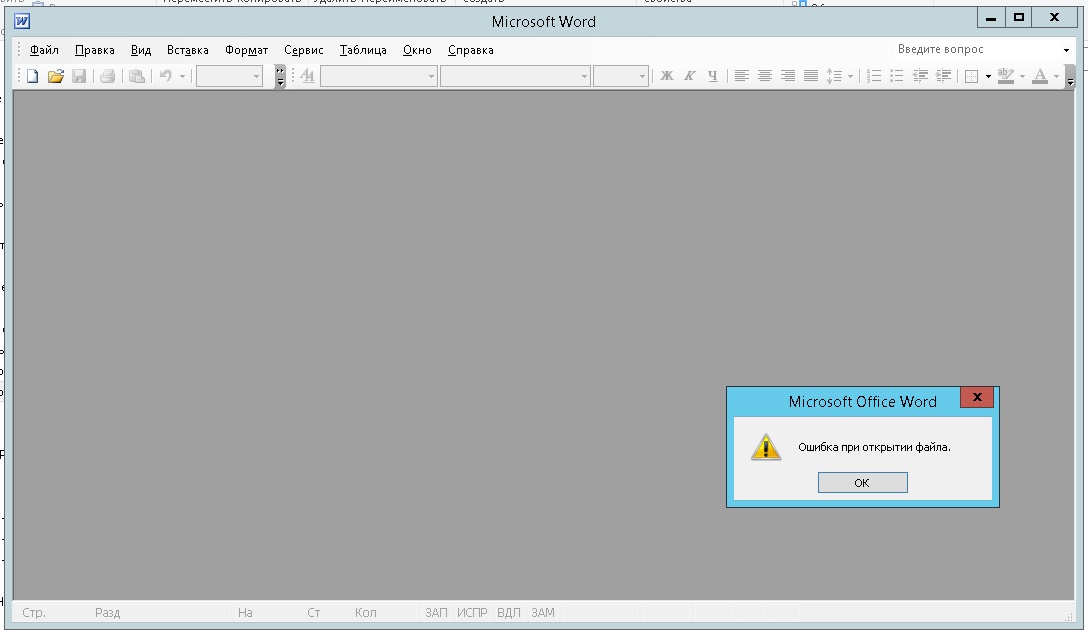Click ИСПР indicator in status bar
The image size is (1088, 630).
click(473, 613)
